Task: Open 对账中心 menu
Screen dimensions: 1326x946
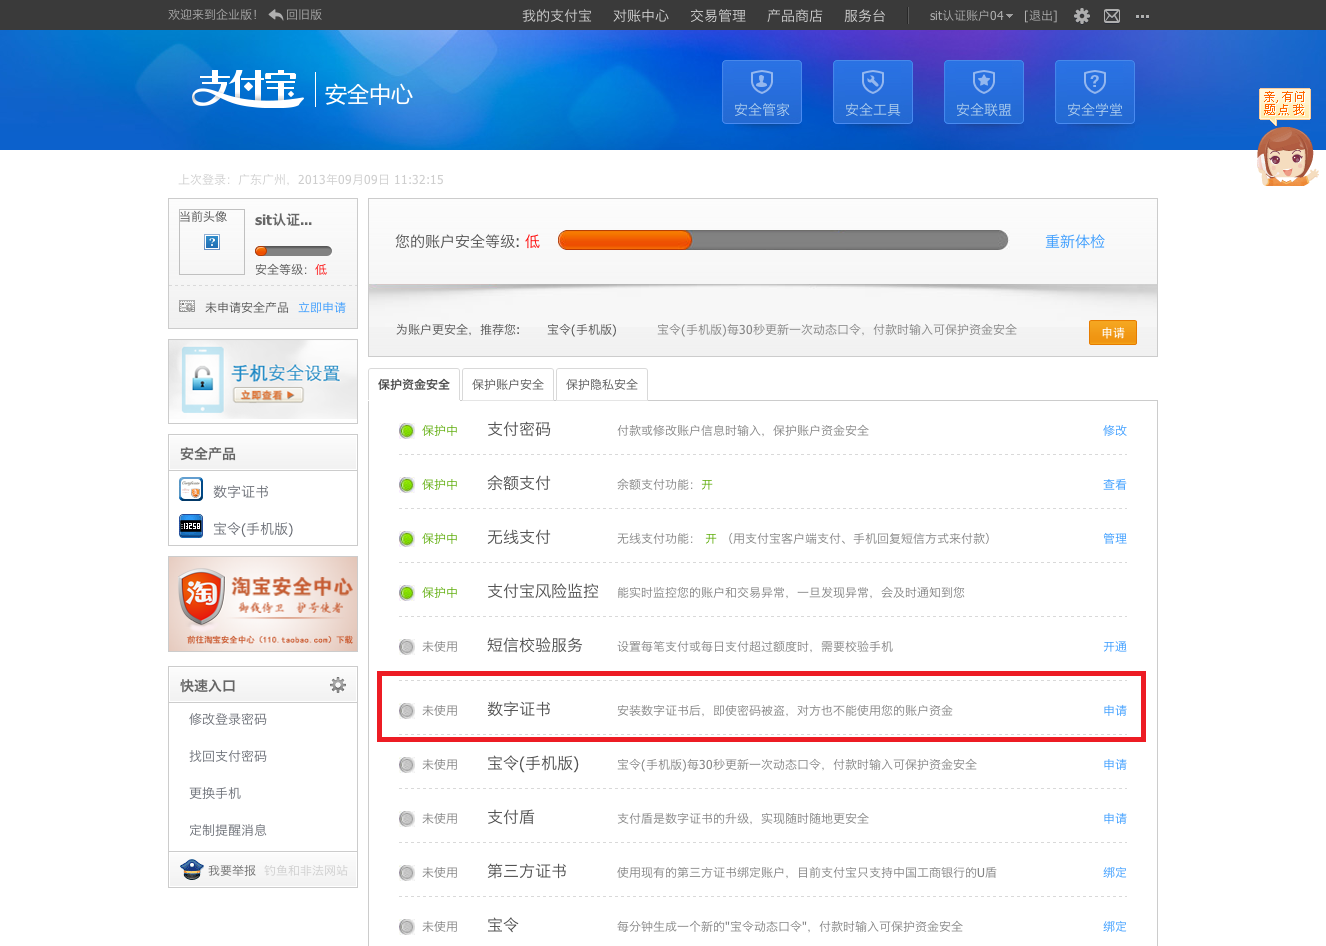Action: pos(641,16)
